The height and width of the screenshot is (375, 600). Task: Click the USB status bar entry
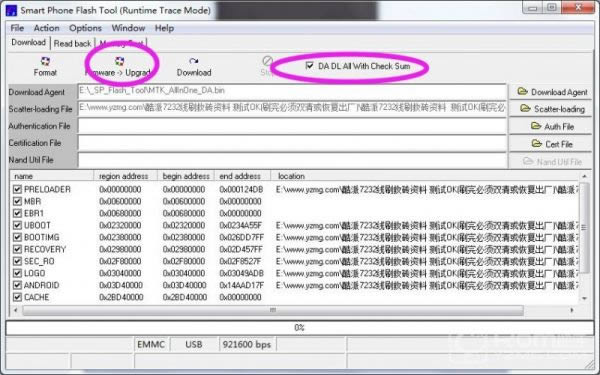pyautogui.click(x=194, y=345)
